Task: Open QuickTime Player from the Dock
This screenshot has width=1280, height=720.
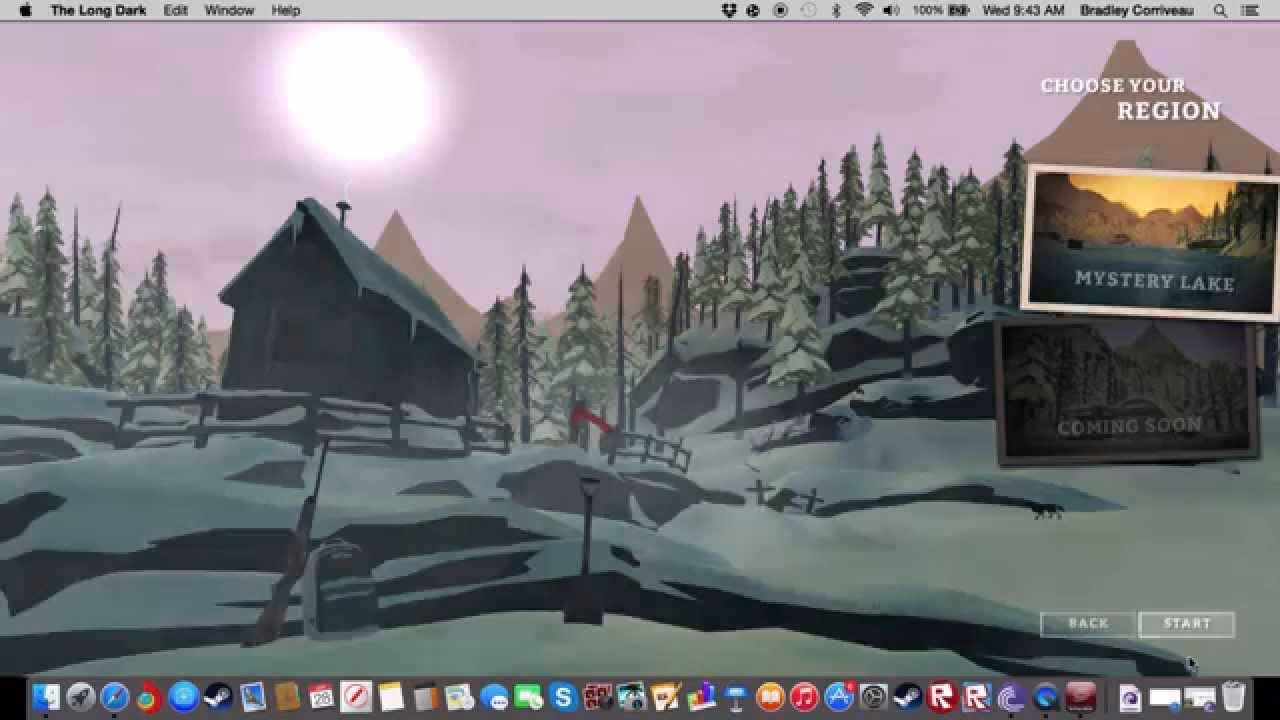Action: pyautogui.click(x=1045, y=696)
